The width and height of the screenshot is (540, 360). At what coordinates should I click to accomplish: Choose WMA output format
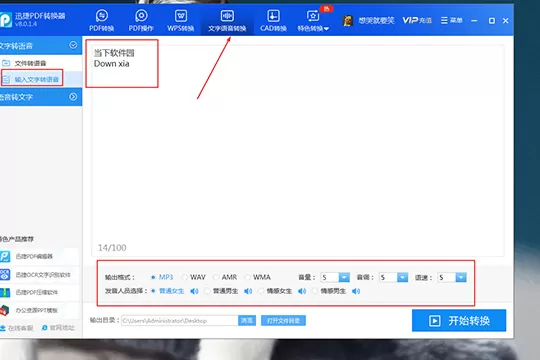[258, 277]
